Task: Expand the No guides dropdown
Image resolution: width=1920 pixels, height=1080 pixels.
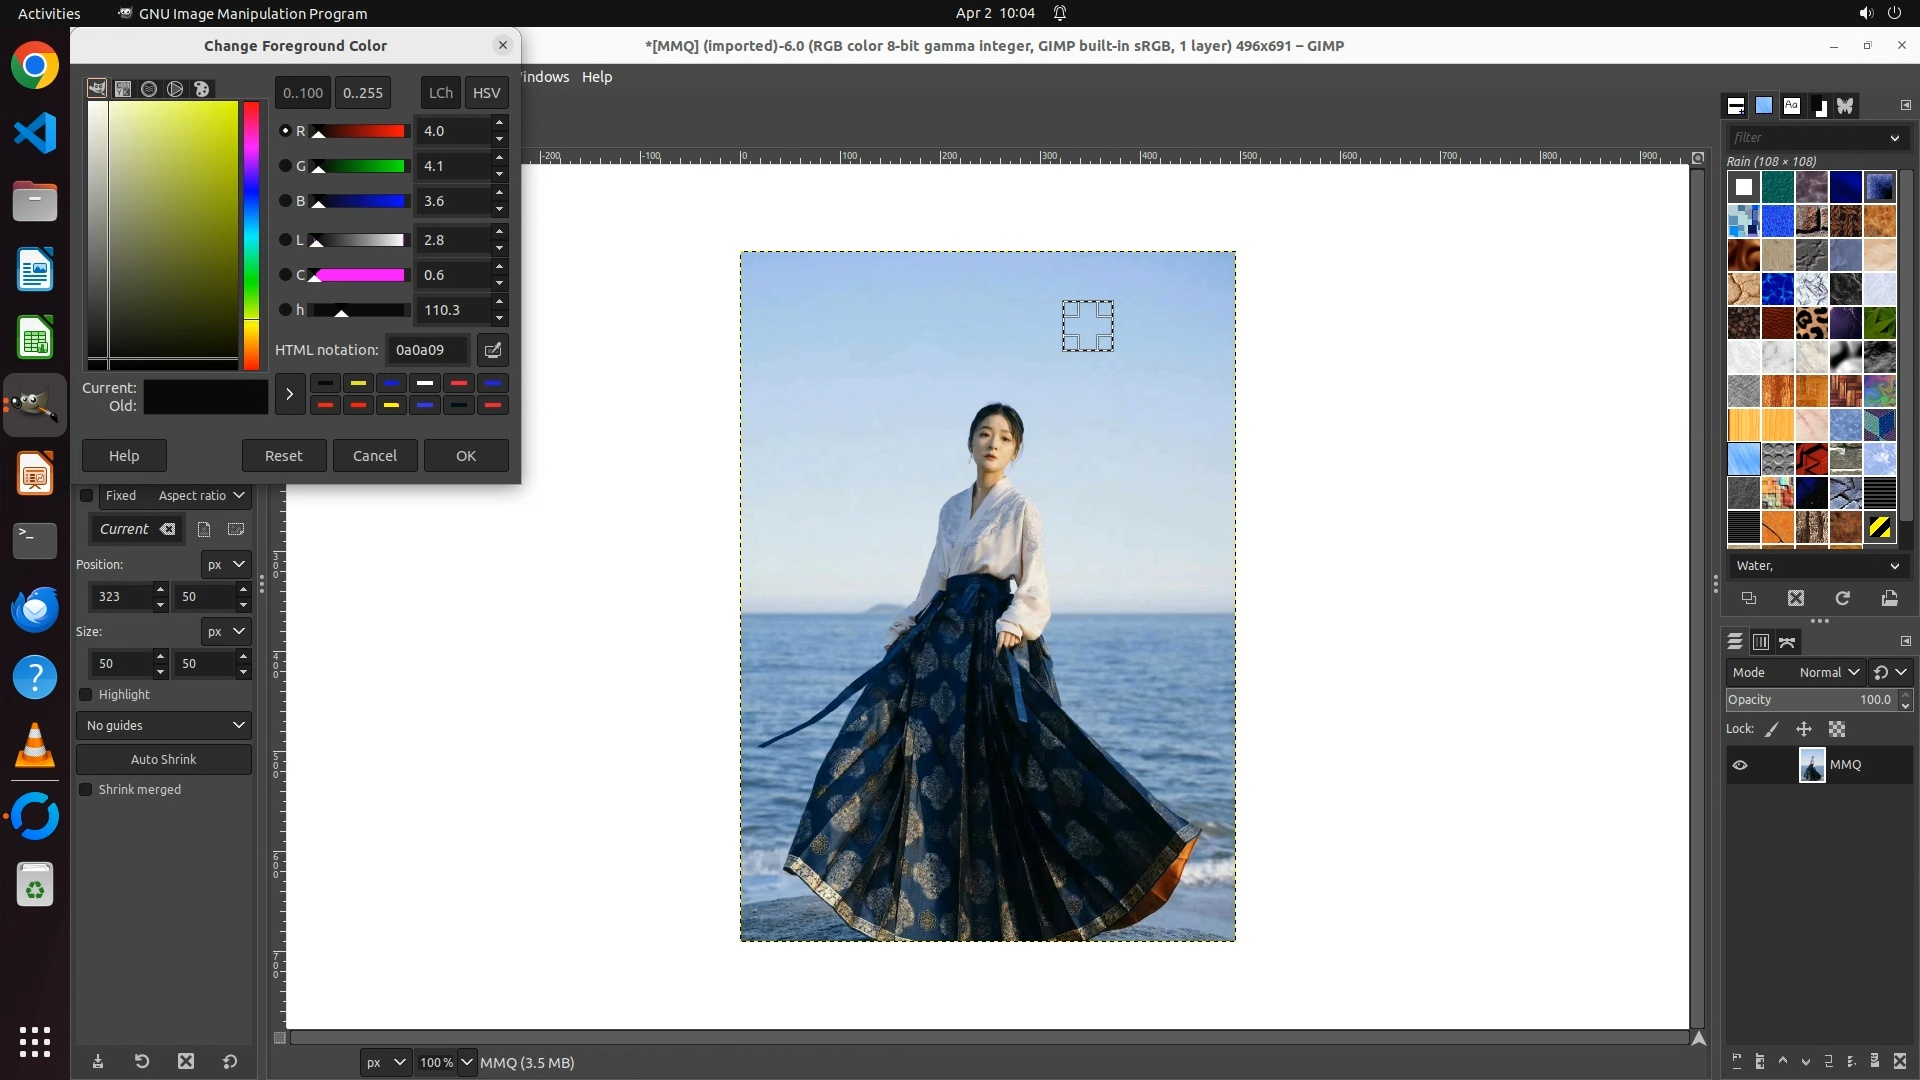Action: click(164, 726)
